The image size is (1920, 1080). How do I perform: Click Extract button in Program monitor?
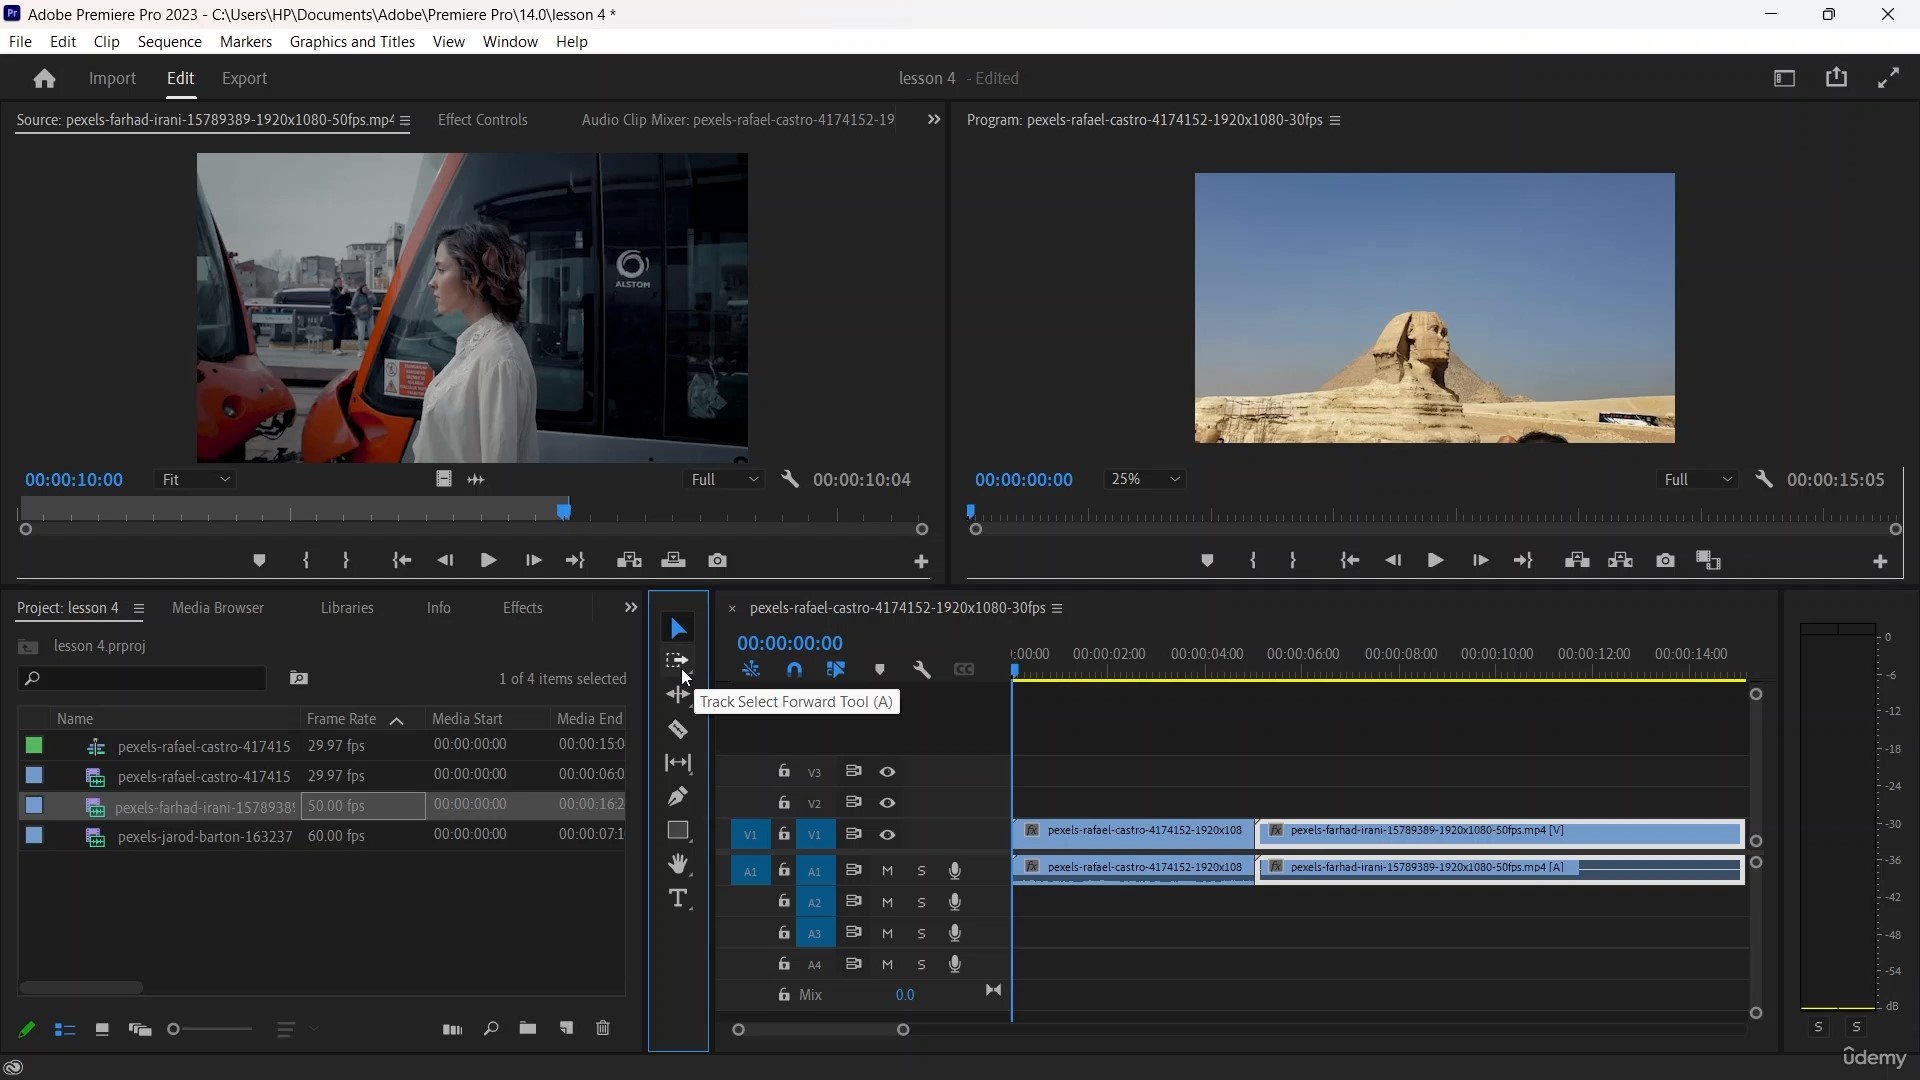(x=1621, y=561)
